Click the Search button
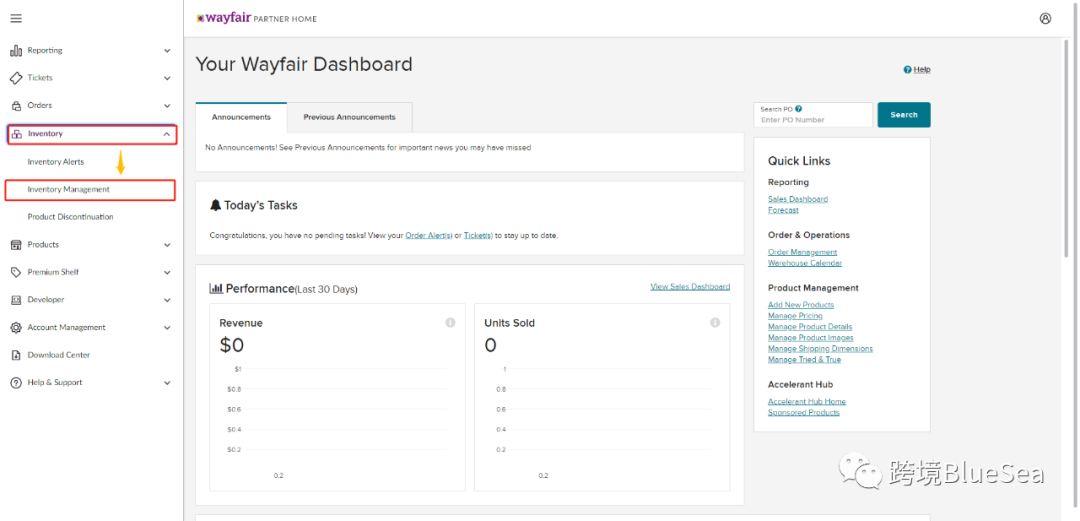The height and width of the screenshot is (521, 1080). click(x=904, y=115)
